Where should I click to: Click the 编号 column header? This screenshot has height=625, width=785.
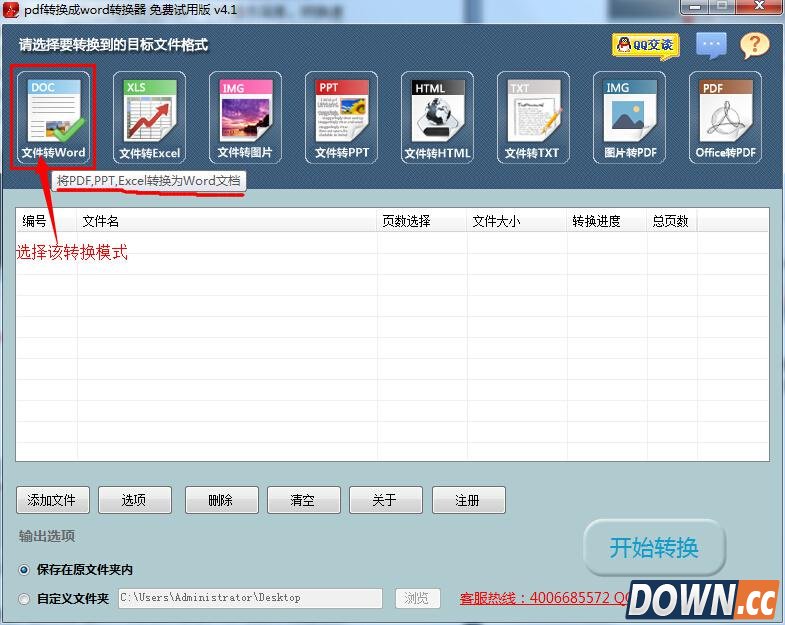pos(46,221)
